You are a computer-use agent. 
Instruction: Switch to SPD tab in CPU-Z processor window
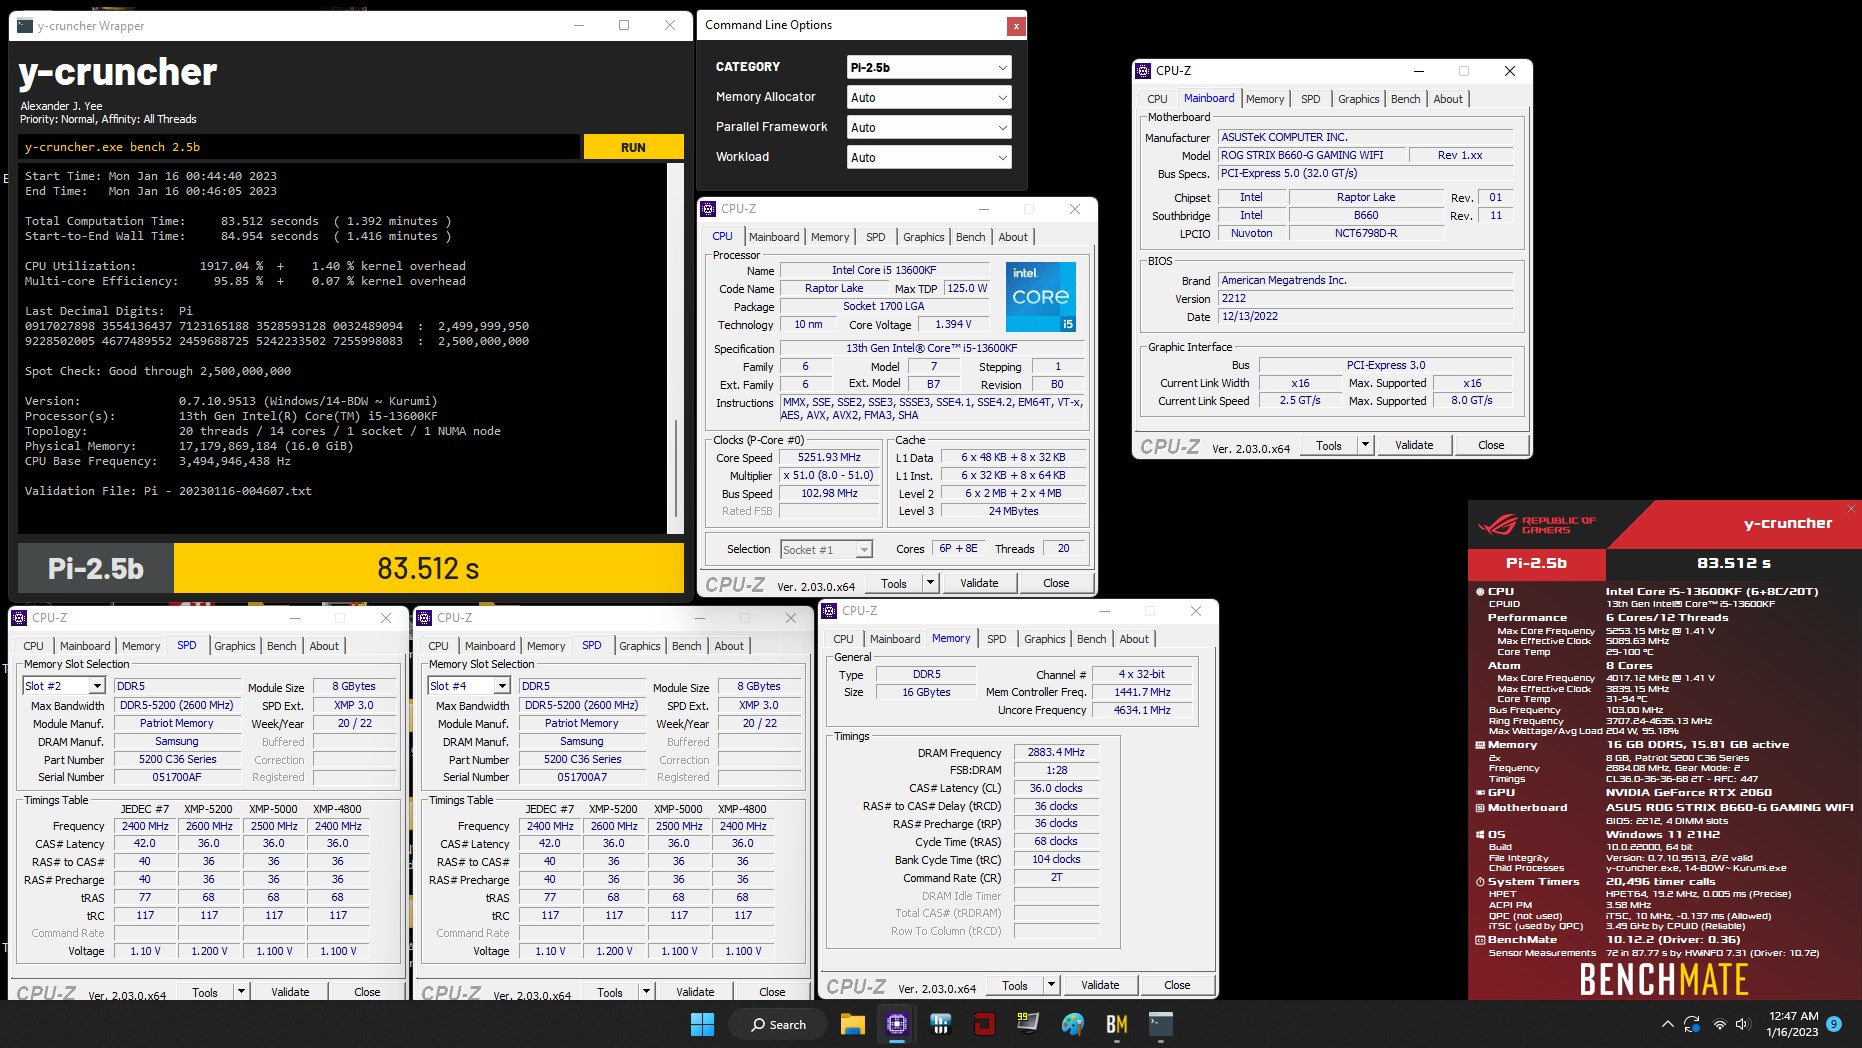pos(876,237)
